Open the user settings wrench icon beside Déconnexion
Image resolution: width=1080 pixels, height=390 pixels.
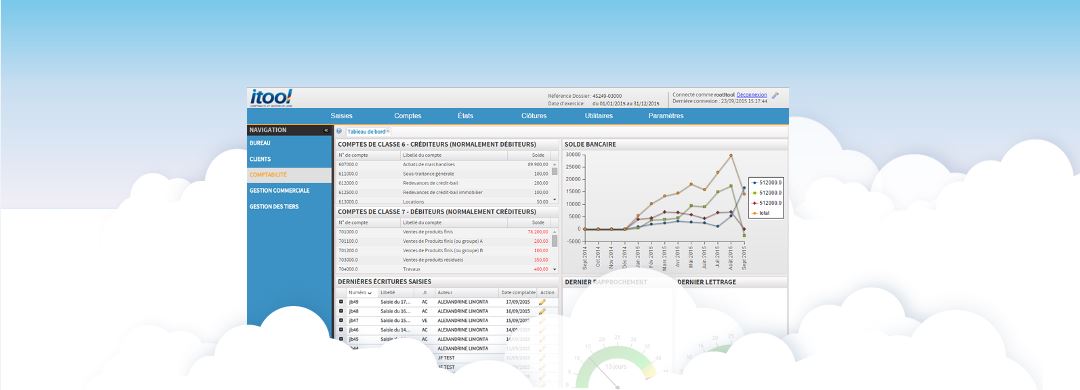coord(775,95)
